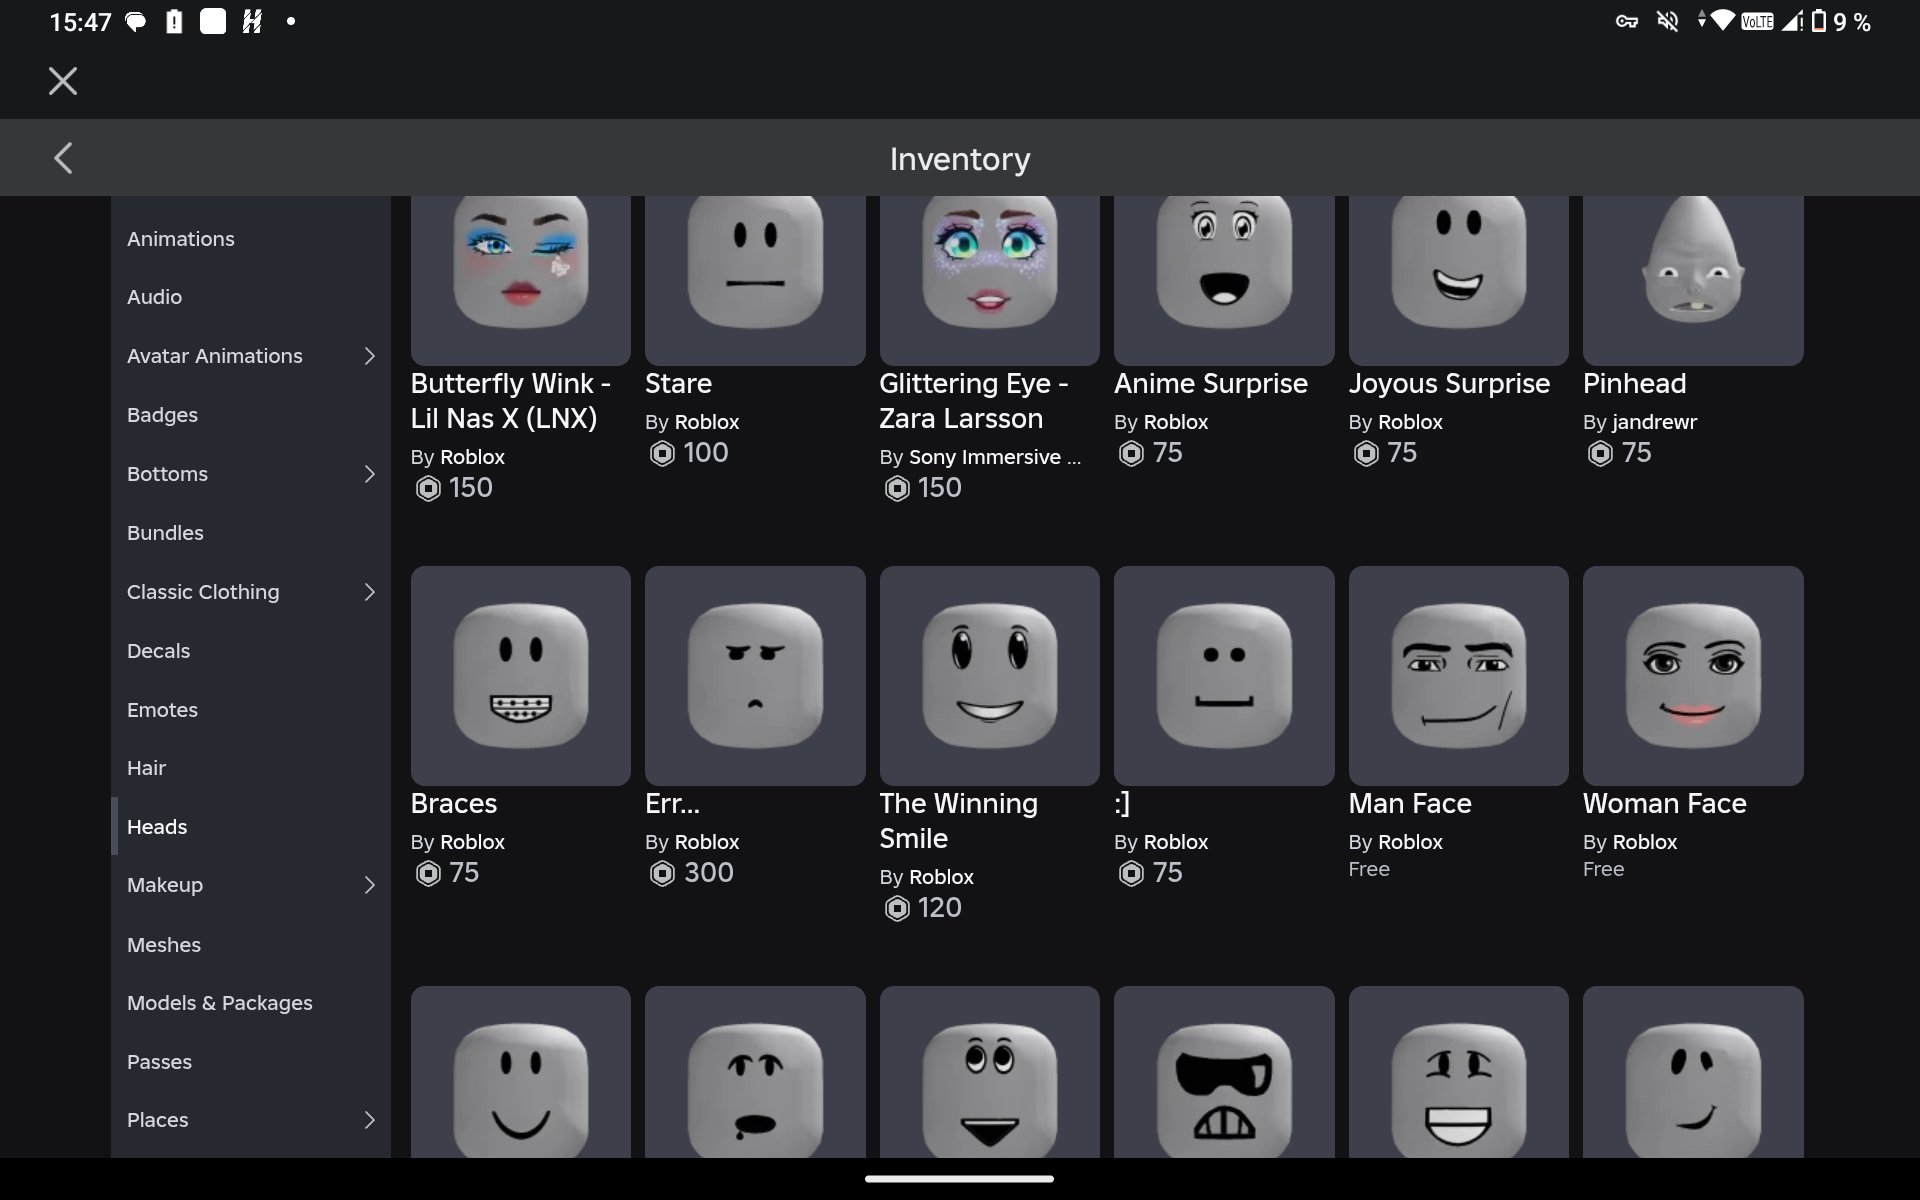Select the Bundles category

click(250, 533)
